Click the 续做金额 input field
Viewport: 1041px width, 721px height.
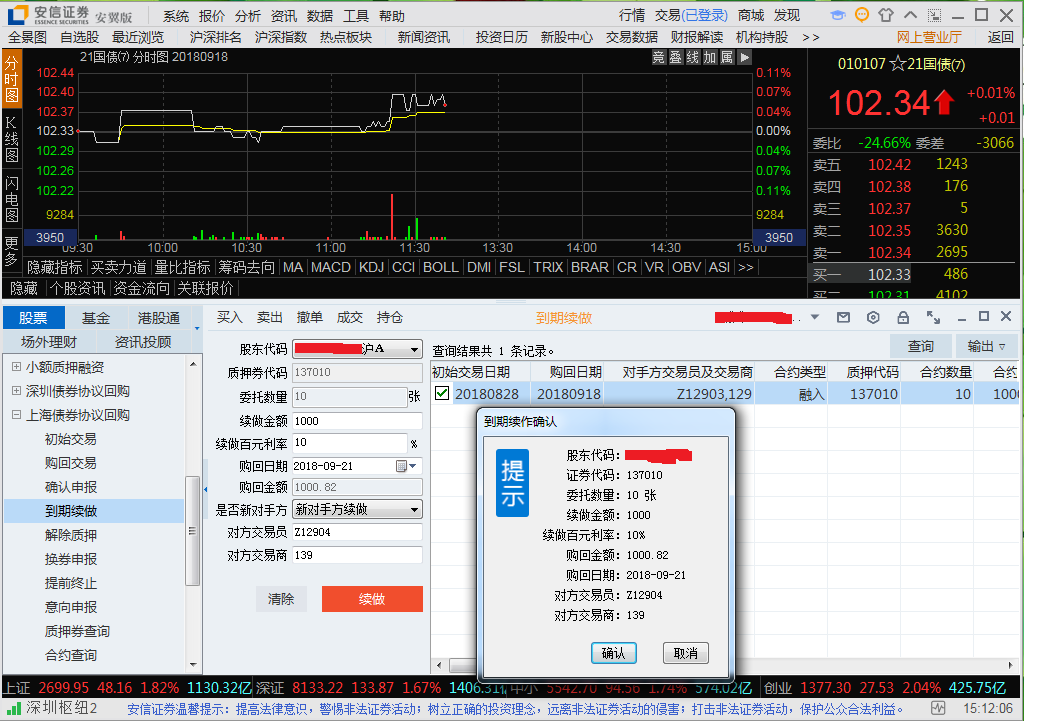pyautogui.click(x=357, y=421)
